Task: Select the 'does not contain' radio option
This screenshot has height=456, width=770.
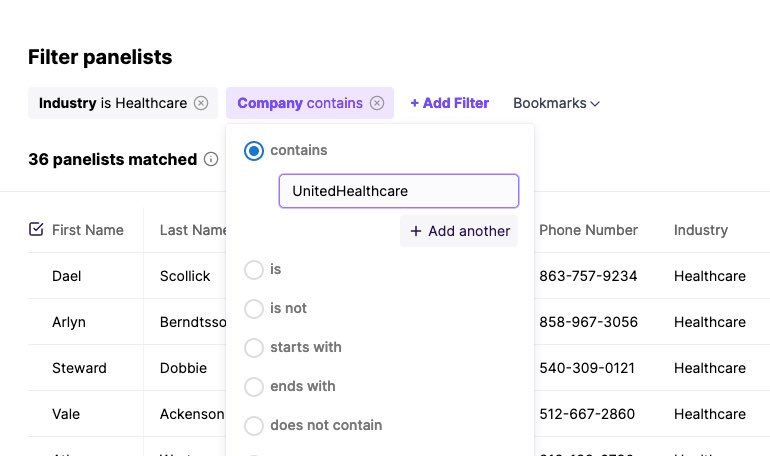Action: point(254,426)
